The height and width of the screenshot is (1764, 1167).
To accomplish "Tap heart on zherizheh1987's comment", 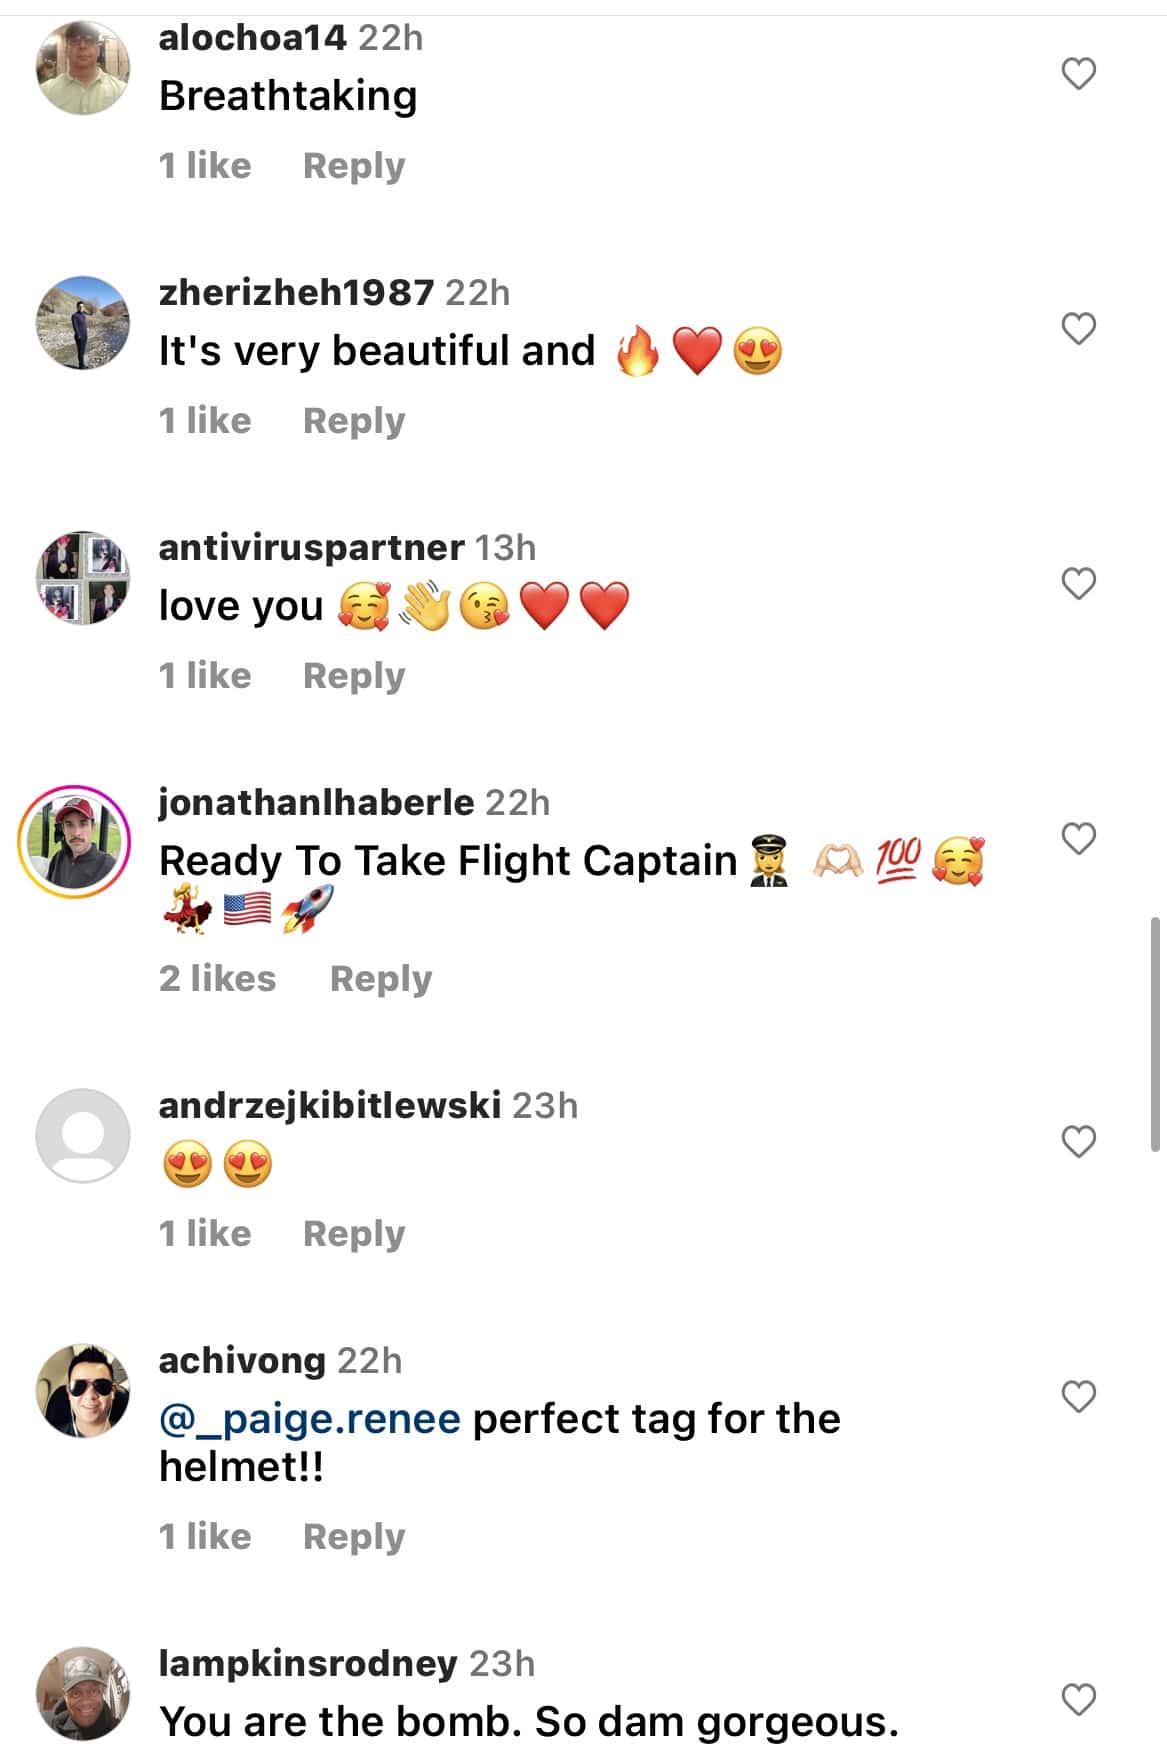I will (1078, 329).
